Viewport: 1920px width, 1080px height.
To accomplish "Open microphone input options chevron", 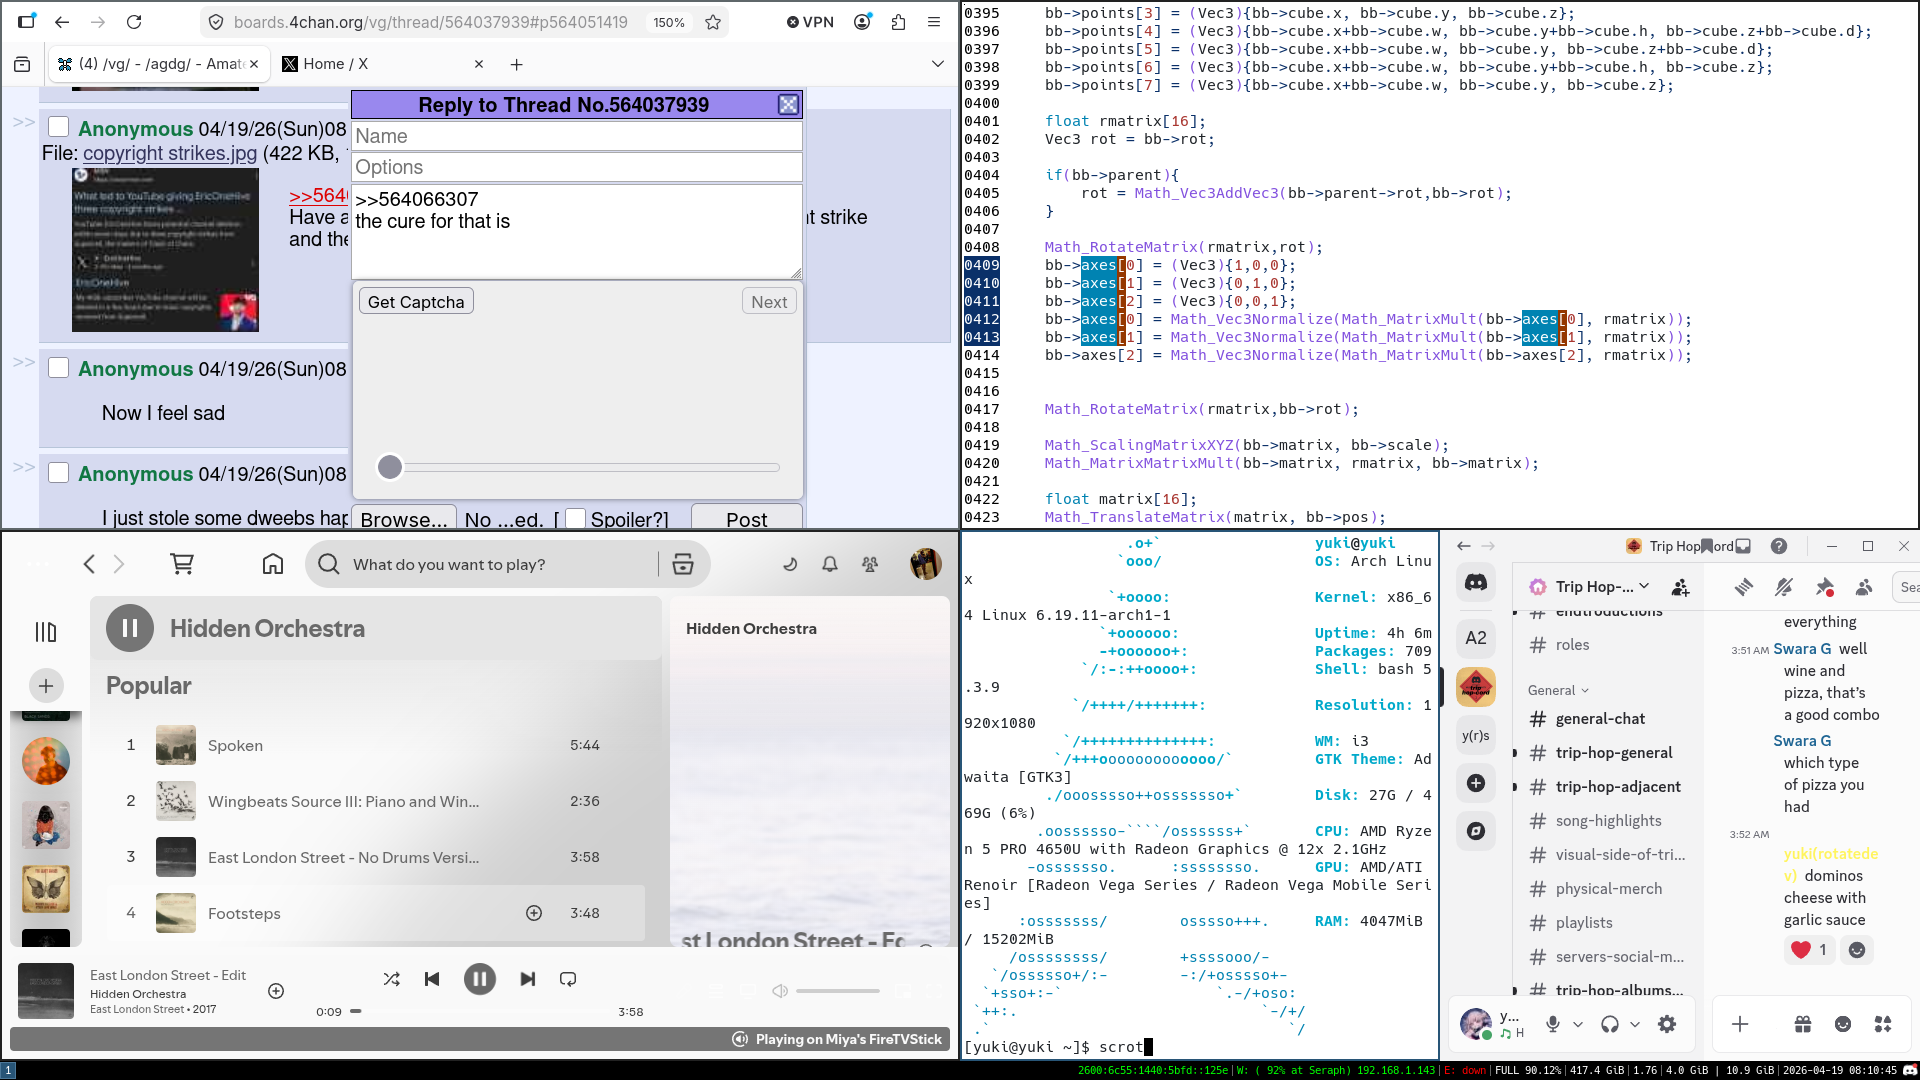I will 1578,1024.
